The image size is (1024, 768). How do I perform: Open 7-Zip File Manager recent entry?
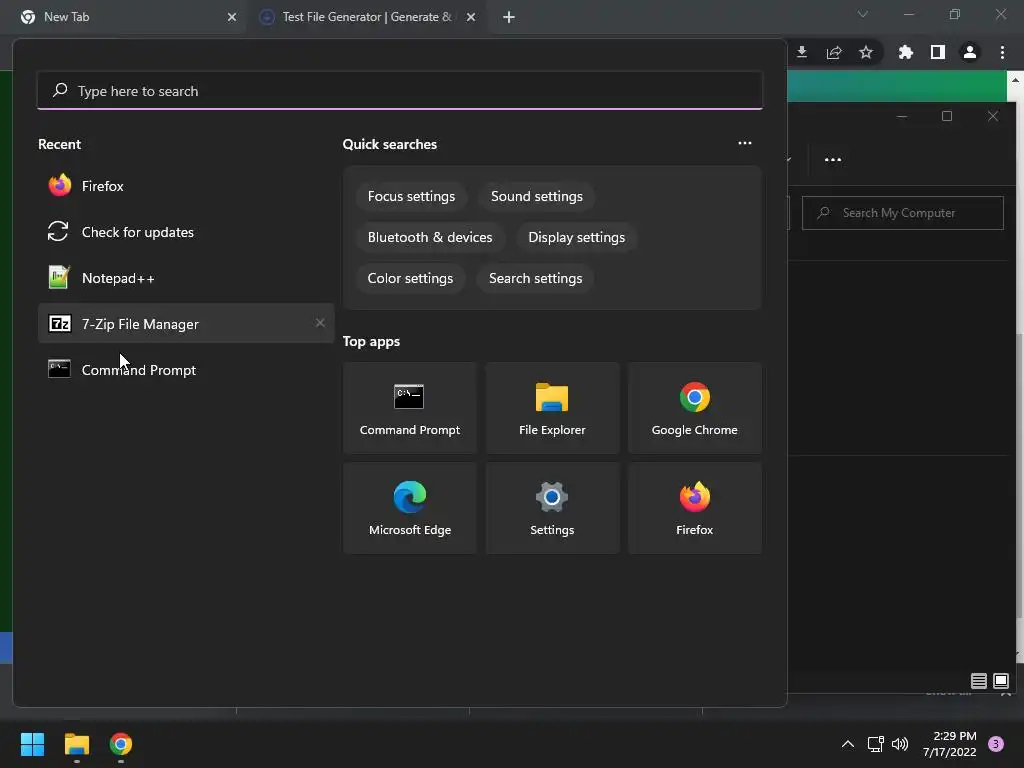click(185, 324)
